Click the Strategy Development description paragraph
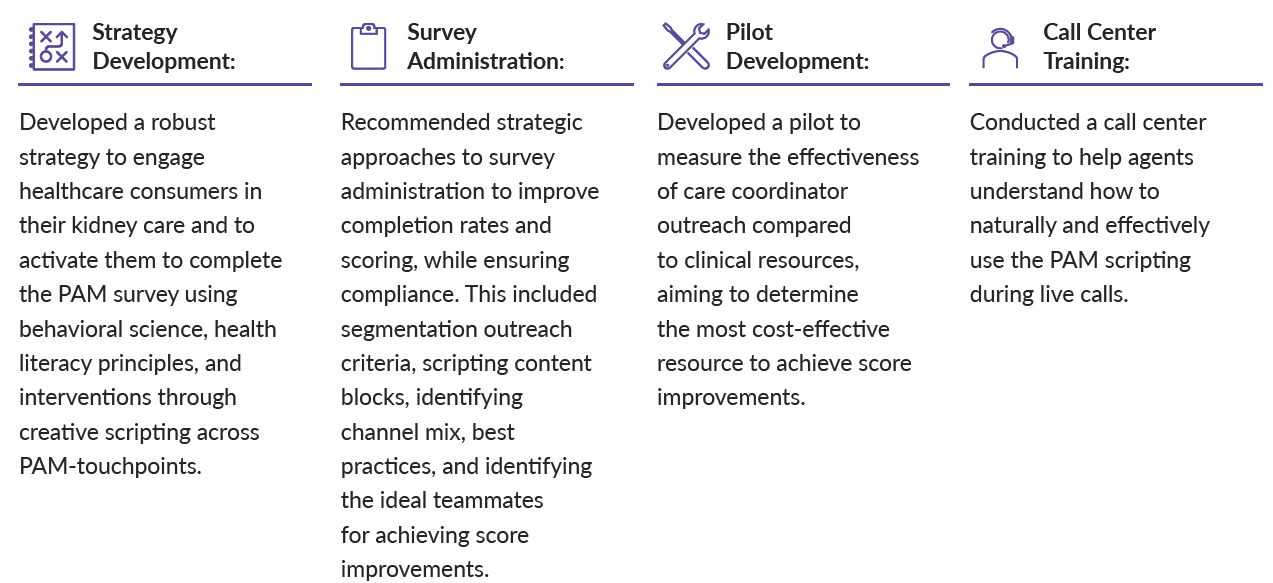The width and height of the screenshot is (1273, 583). pos(151,294)
